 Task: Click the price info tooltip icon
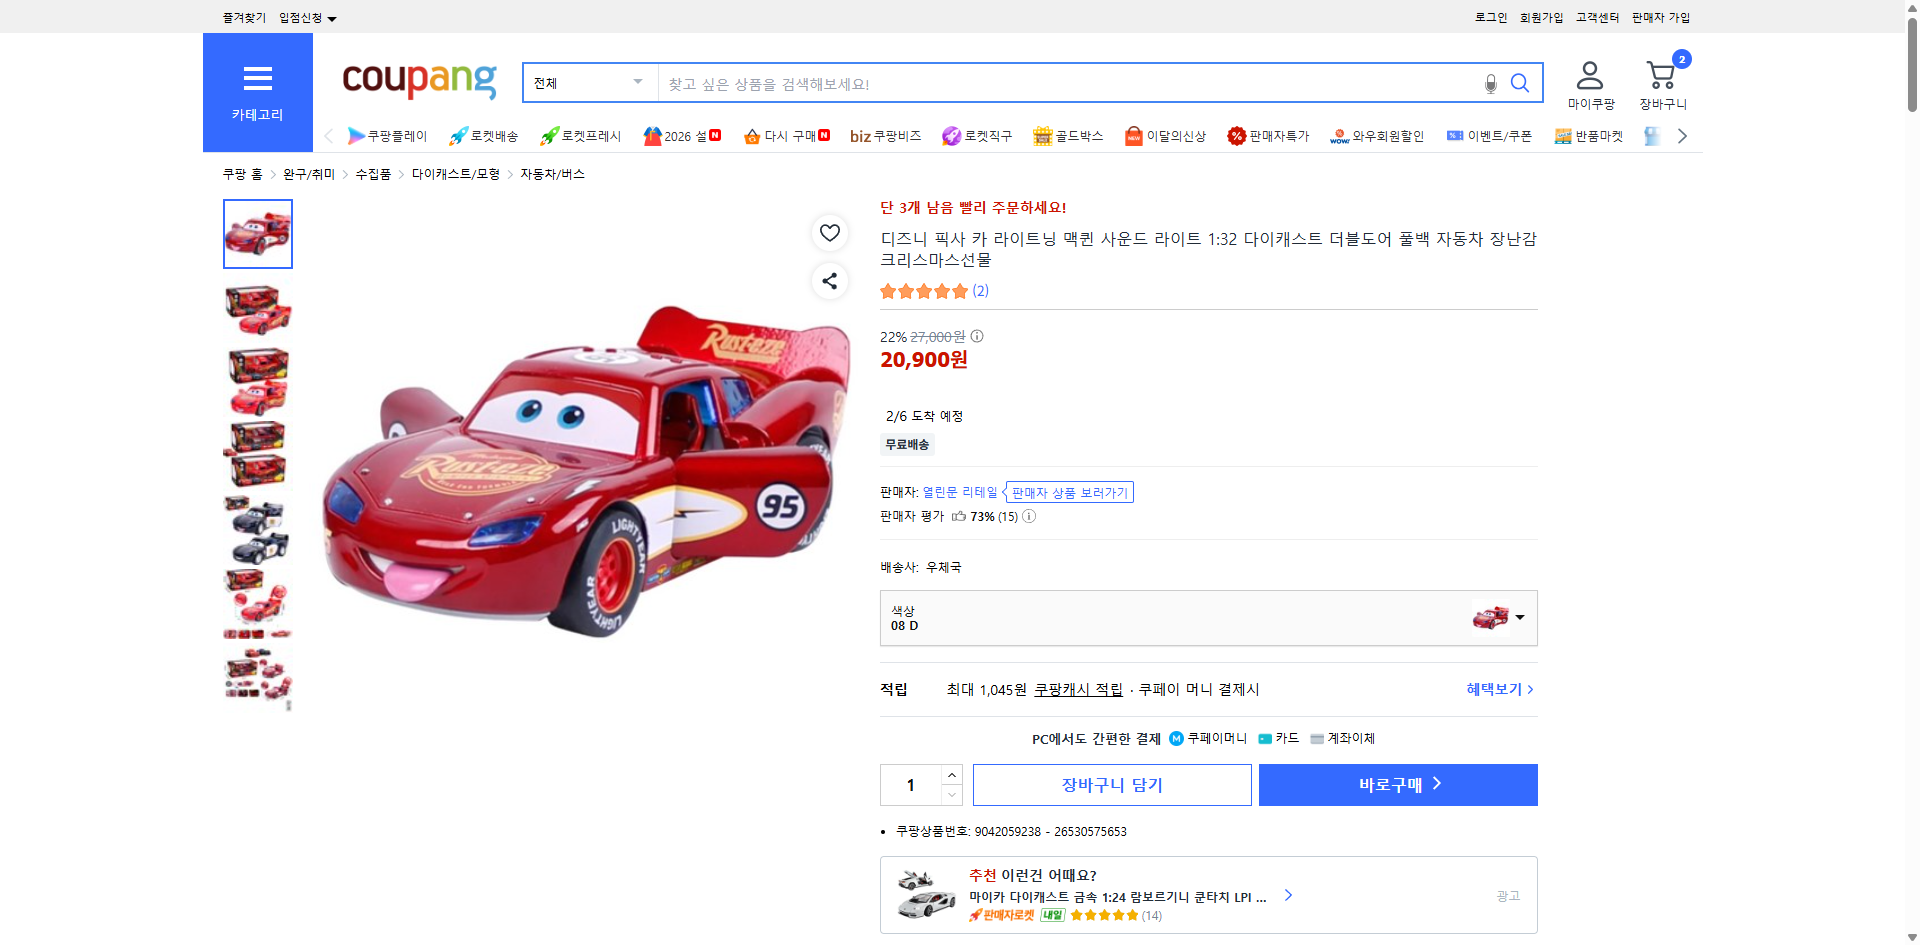(976, 337)
